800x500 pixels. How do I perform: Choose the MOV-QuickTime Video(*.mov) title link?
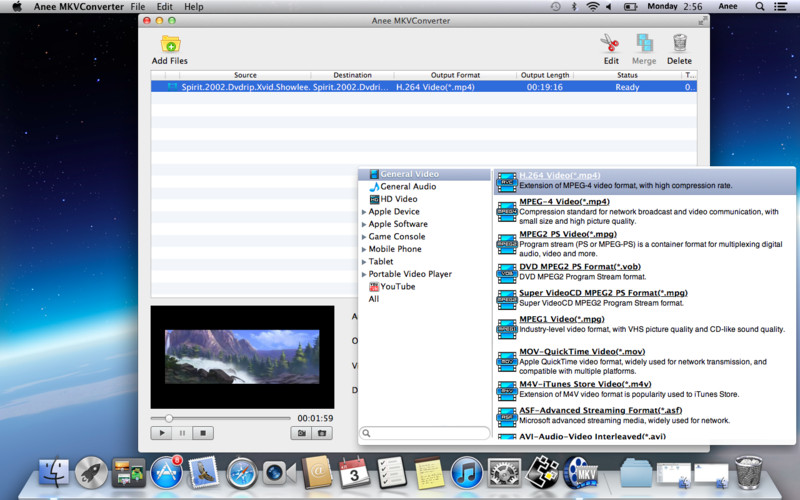point(582,352)
